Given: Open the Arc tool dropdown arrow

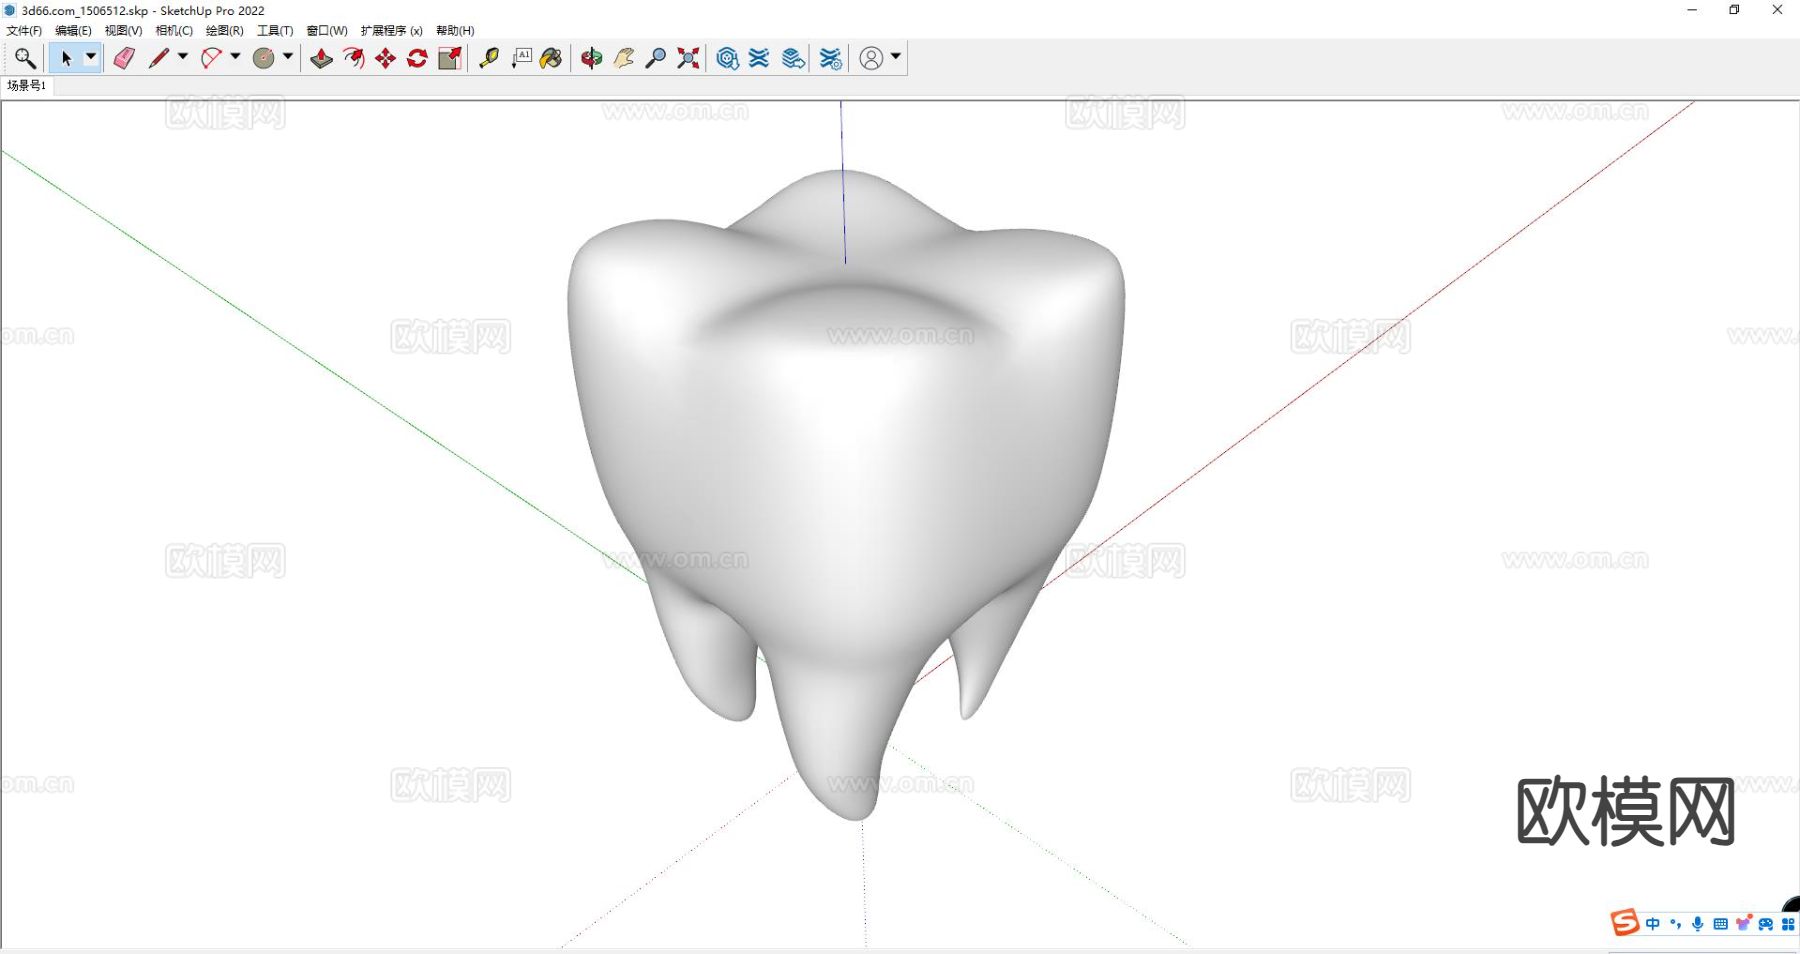Looking at the screenshot, I should click(236, 57).
